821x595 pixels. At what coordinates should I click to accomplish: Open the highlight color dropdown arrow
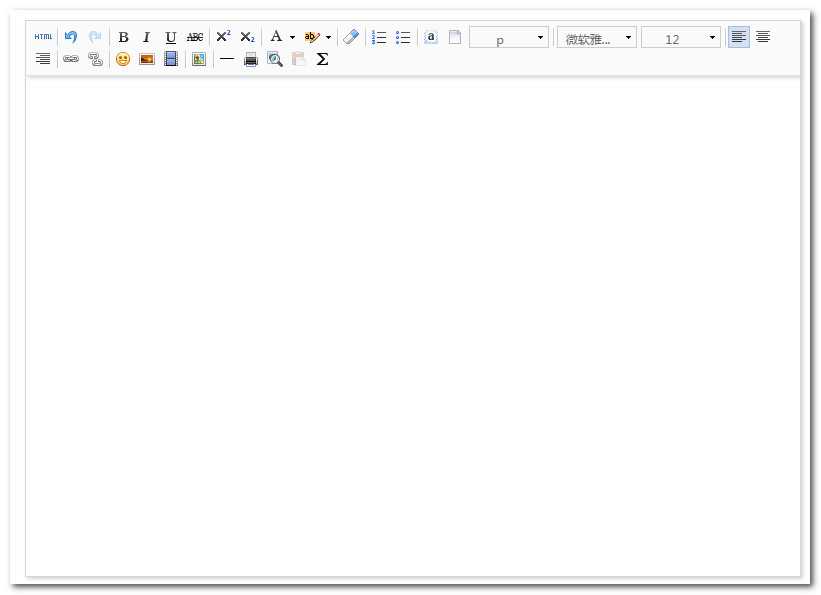[x=328, y=37]
